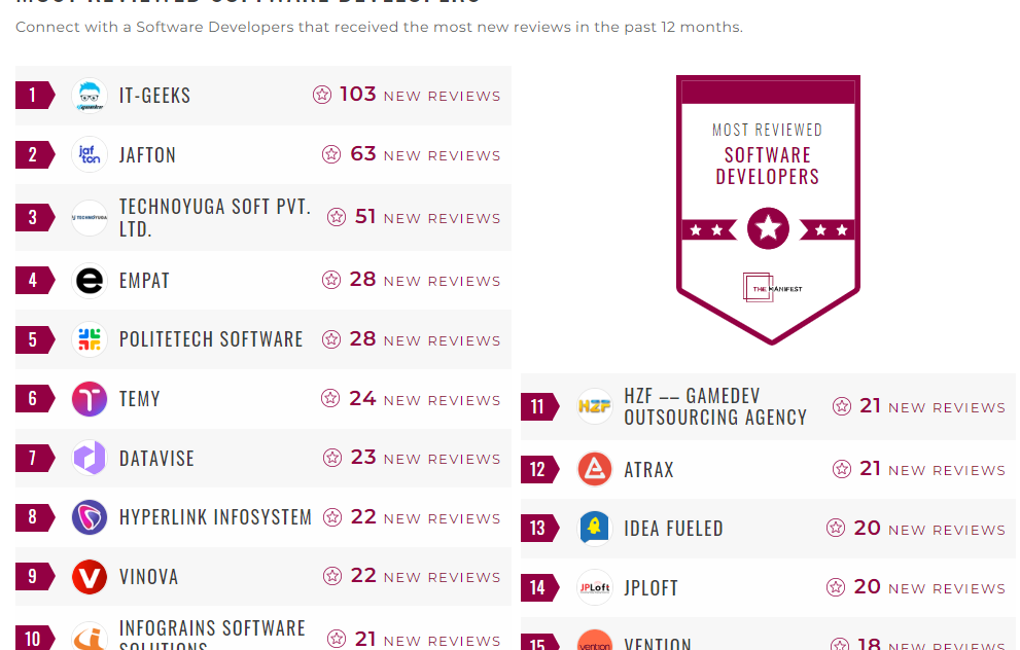Click the Jafton logo icon
The width and height of the screenshot is (1020, 650).
pos(89,155)
